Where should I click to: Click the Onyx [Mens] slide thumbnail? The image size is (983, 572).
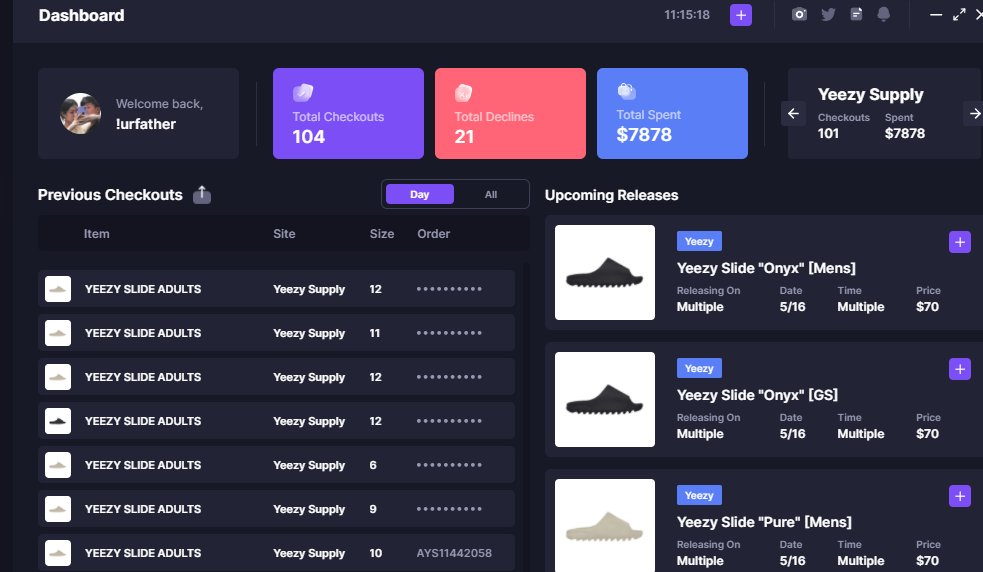(x=605, y=272)
